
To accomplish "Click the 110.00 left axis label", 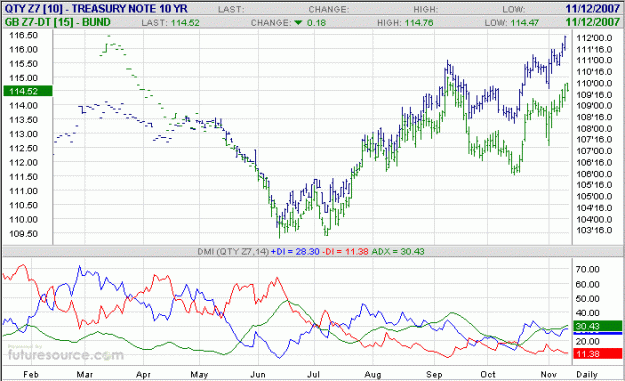I will point(23,220).
